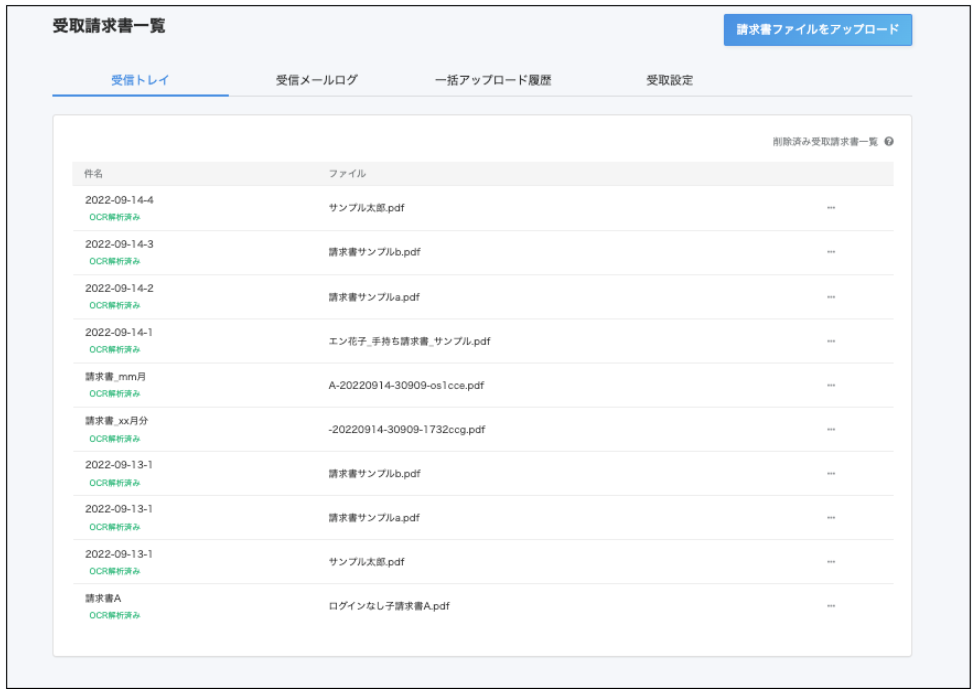Click subject 請求書_xx月分

tap(117, 420)
